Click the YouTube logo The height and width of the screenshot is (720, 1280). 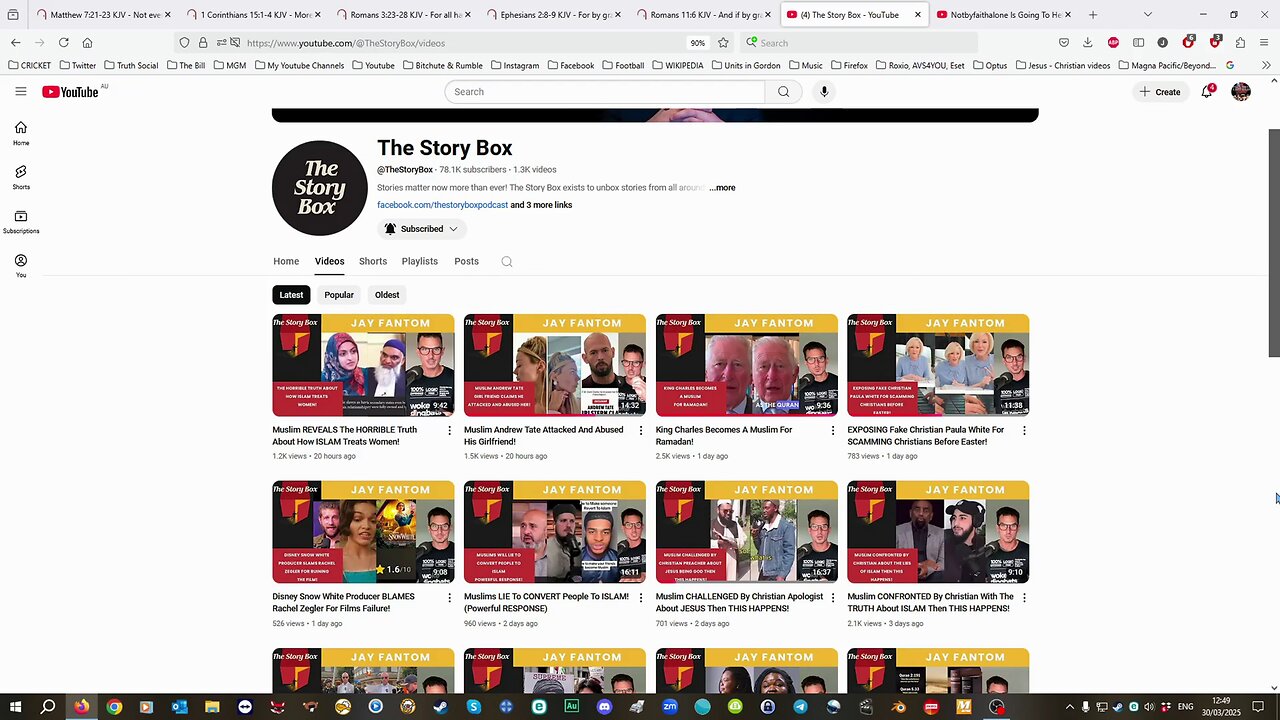[x=70, y=91]
